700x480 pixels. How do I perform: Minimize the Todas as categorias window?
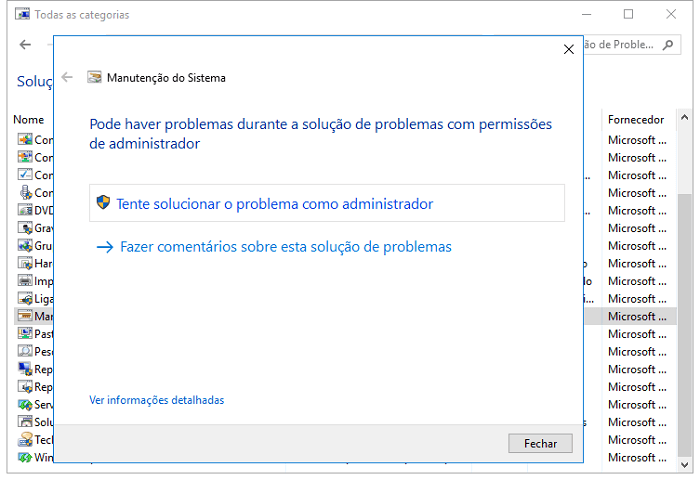tap(587, 14)
